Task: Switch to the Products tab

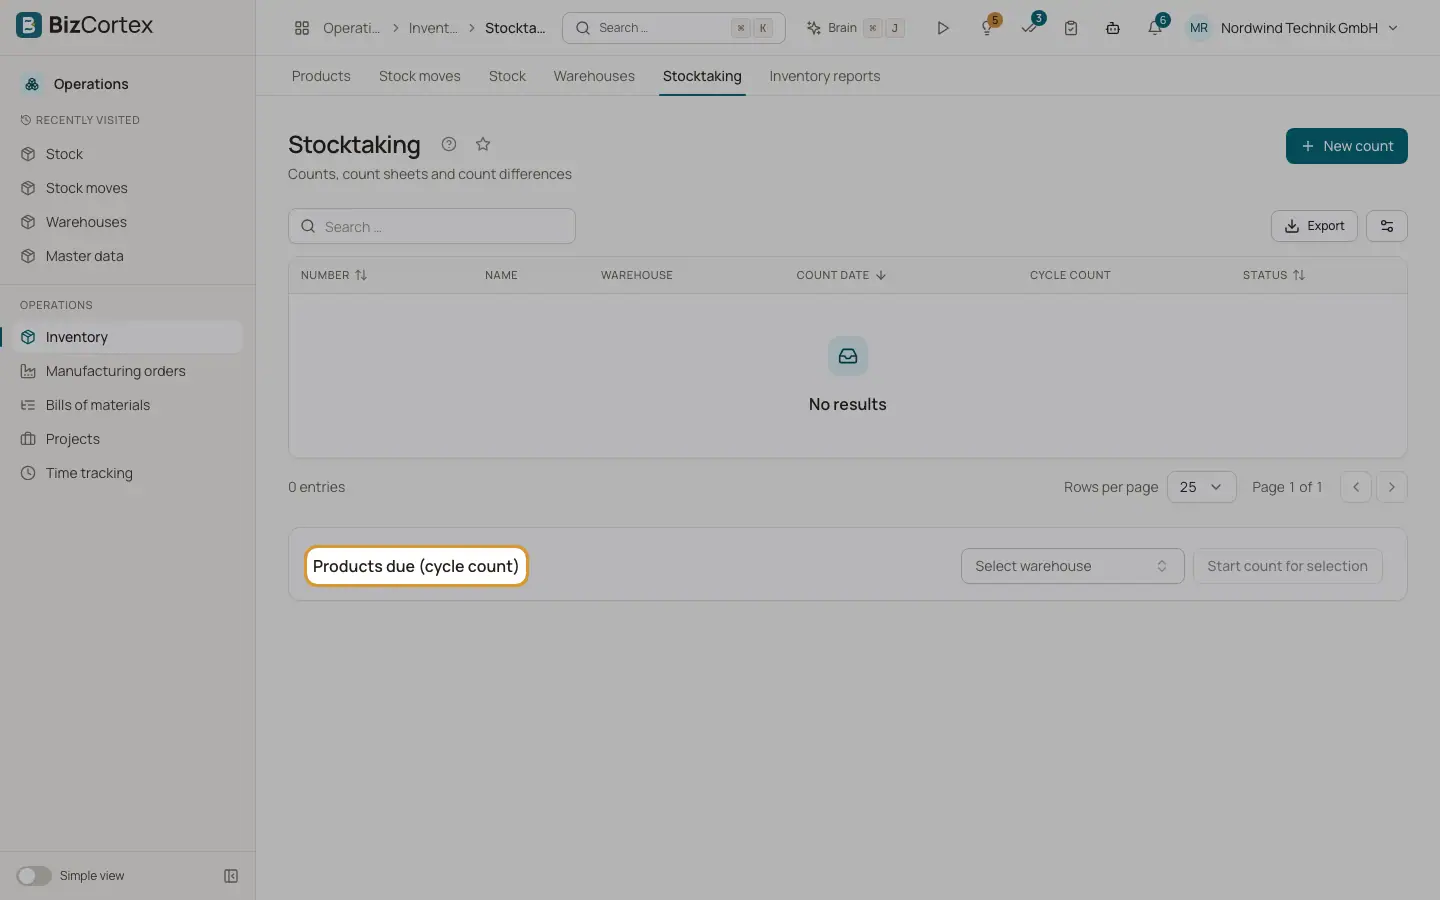Action: (321, 76)
